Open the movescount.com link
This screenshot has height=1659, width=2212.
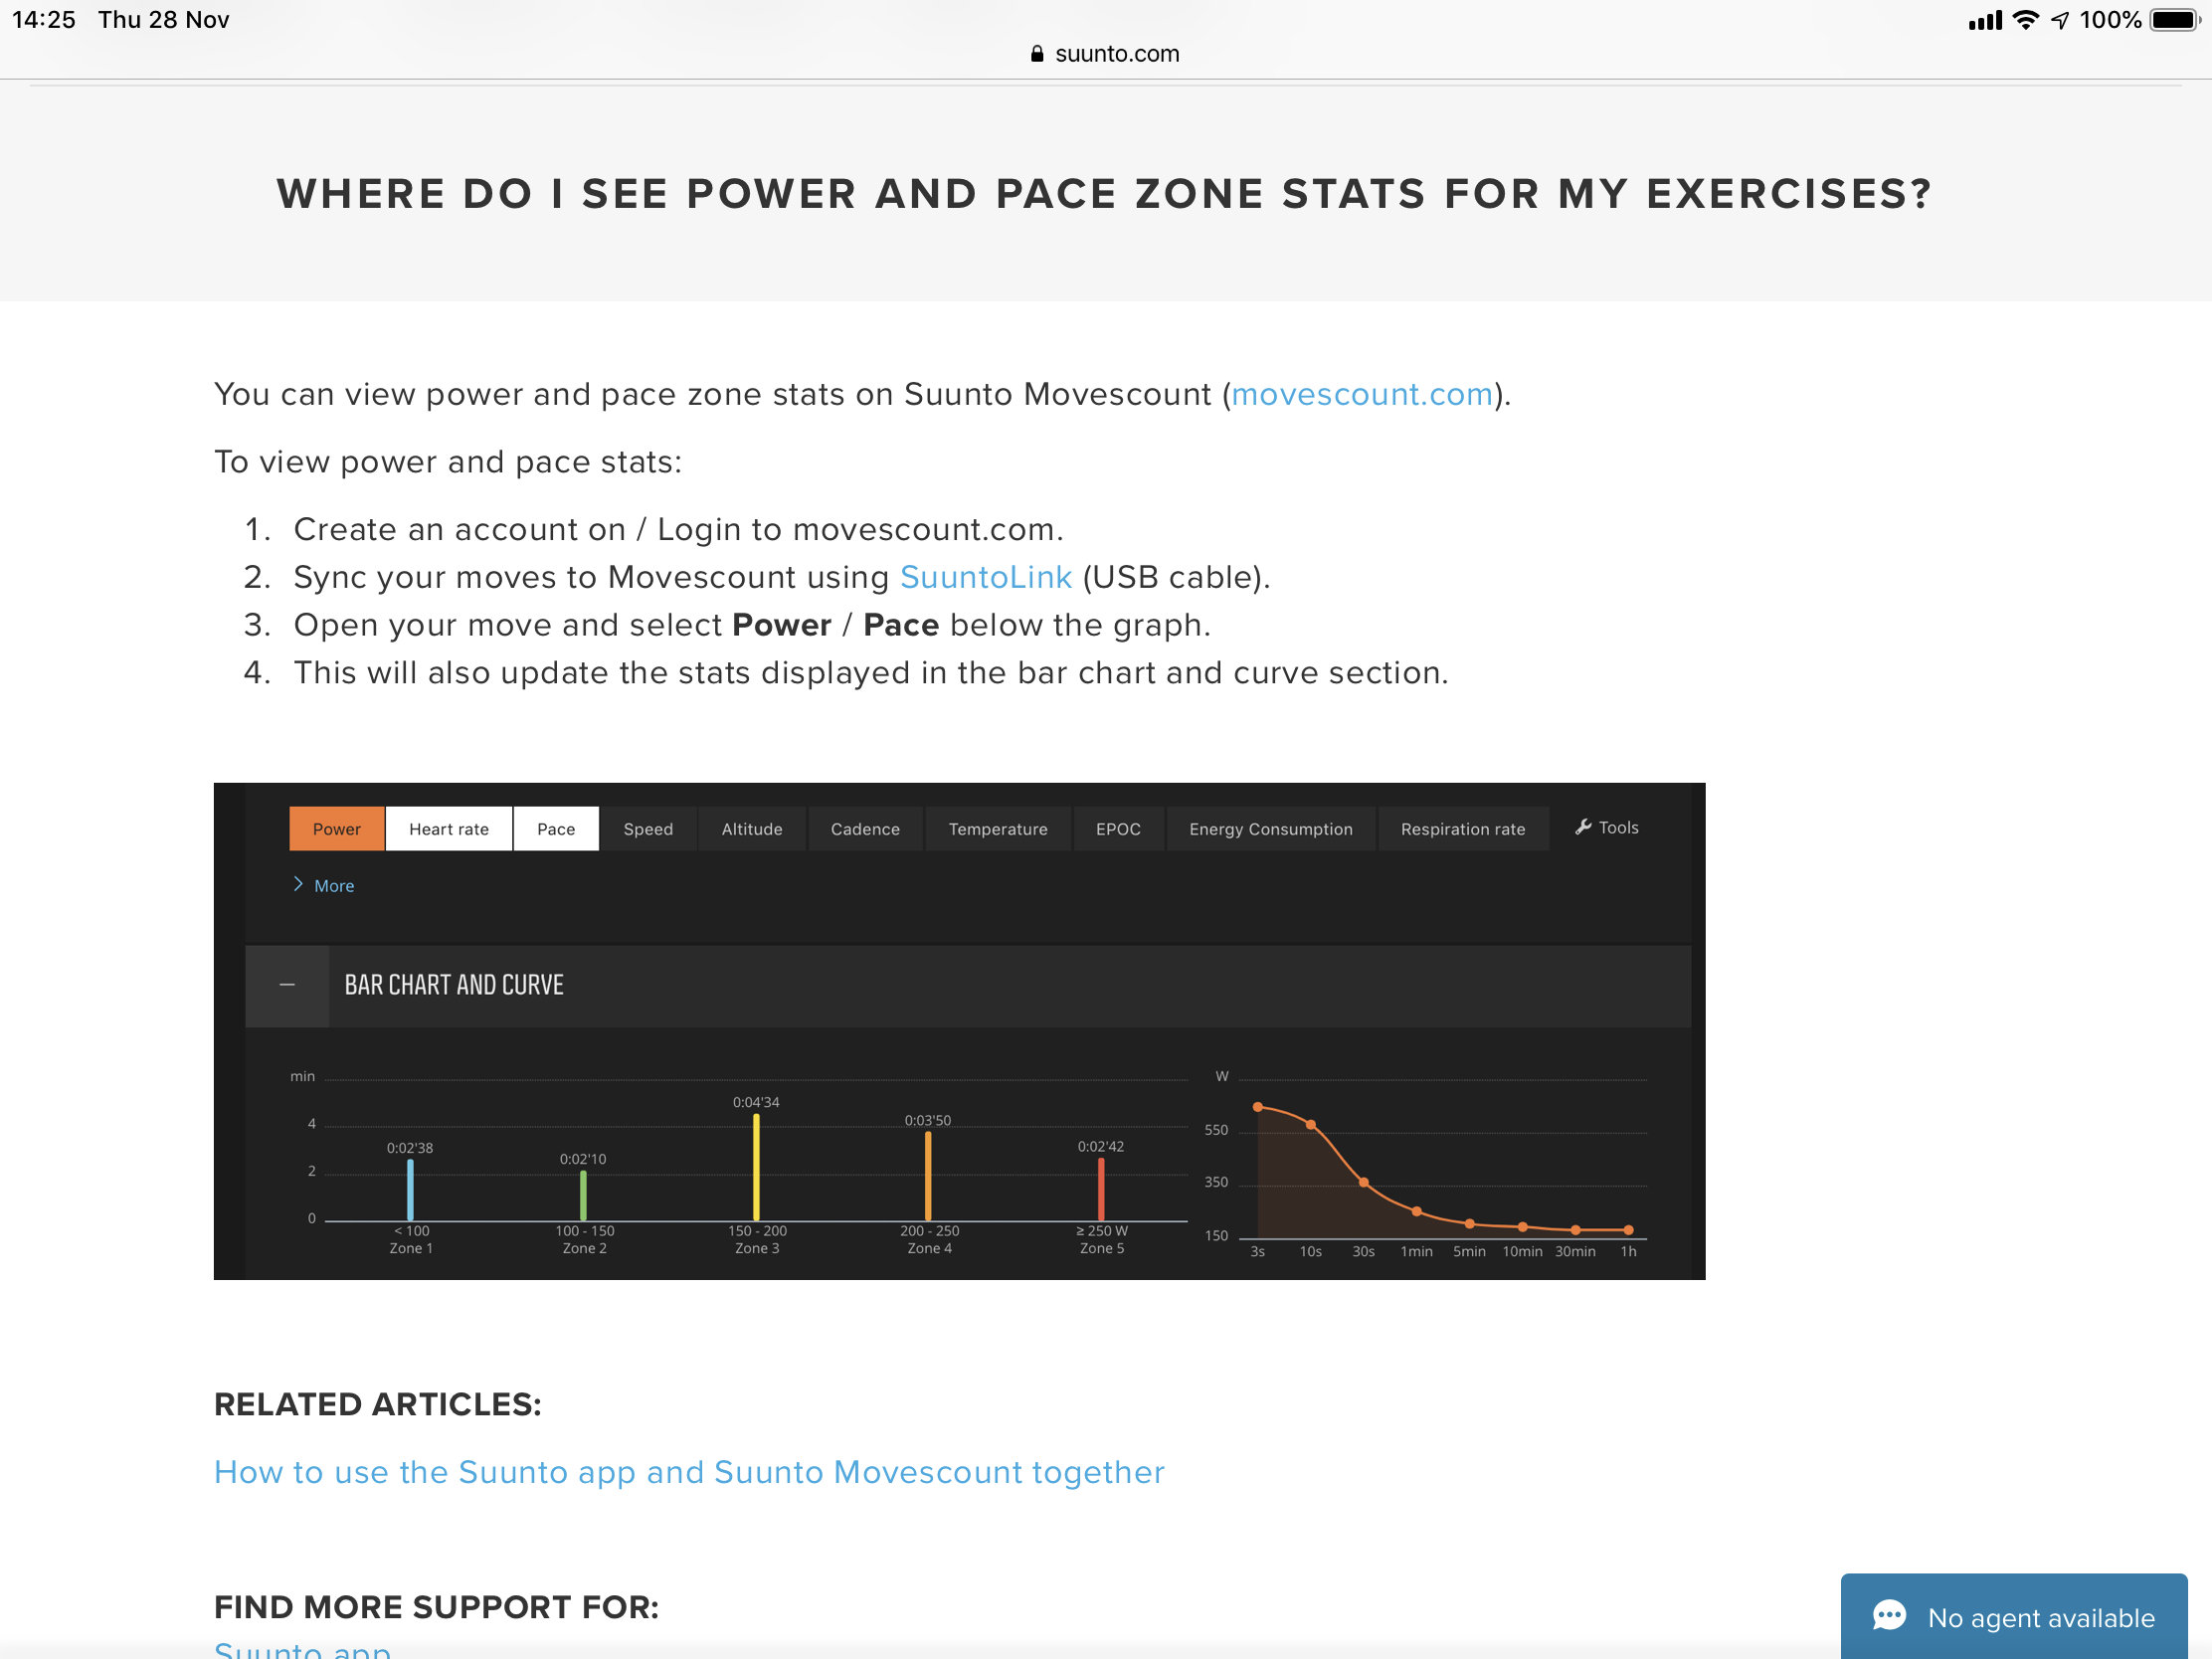coord(1362,394)
